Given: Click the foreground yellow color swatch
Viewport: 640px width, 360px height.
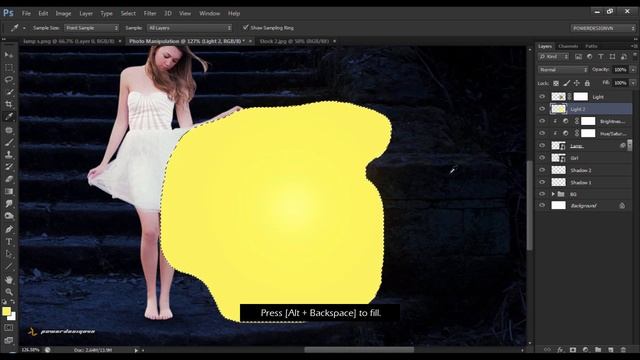Looking at the screenshot, I should click(6, 311).
